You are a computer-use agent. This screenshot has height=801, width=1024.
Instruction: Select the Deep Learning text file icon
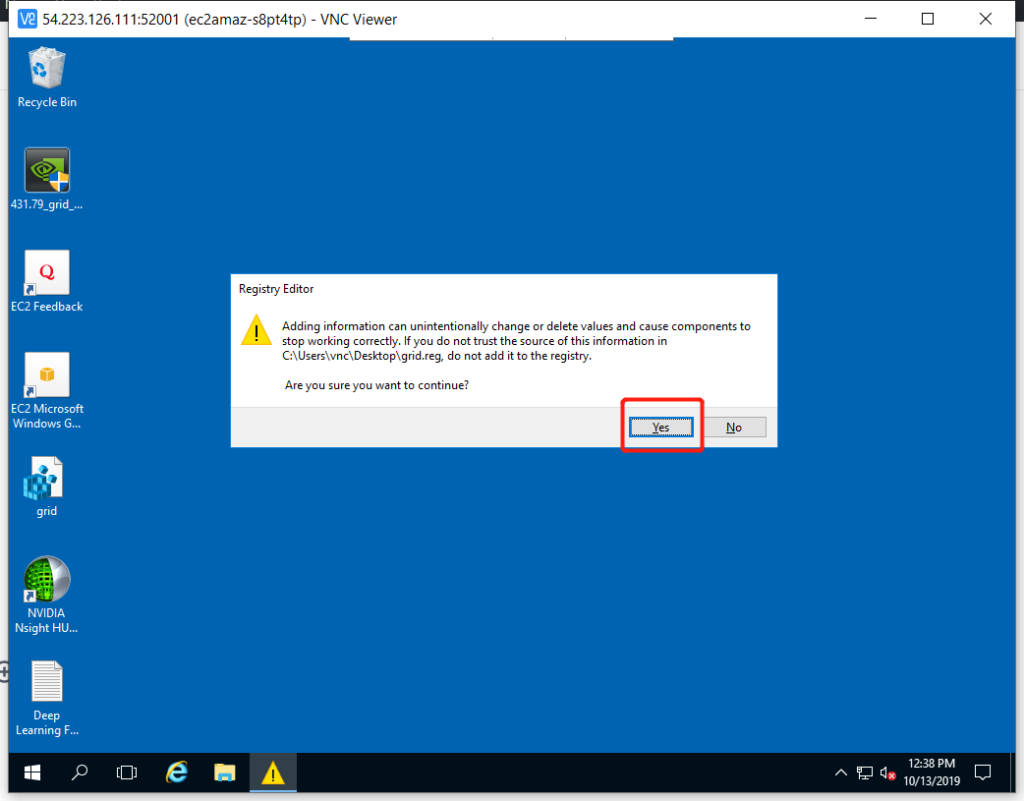[47, 683]
